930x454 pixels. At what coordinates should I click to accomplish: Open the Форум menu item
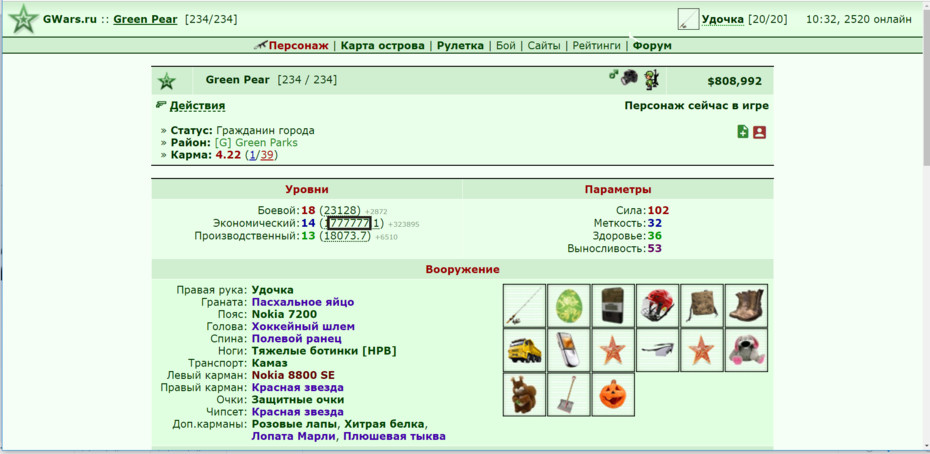pyautogui.click(x=652, y=46)
